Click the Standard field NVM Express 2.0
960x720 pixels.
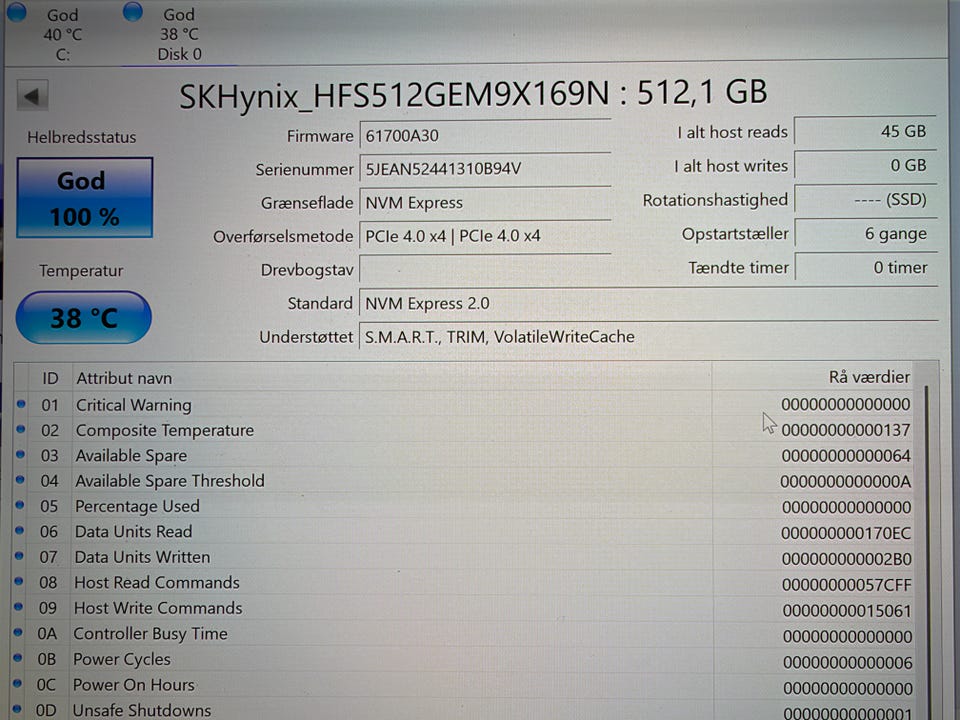[648, 304]
